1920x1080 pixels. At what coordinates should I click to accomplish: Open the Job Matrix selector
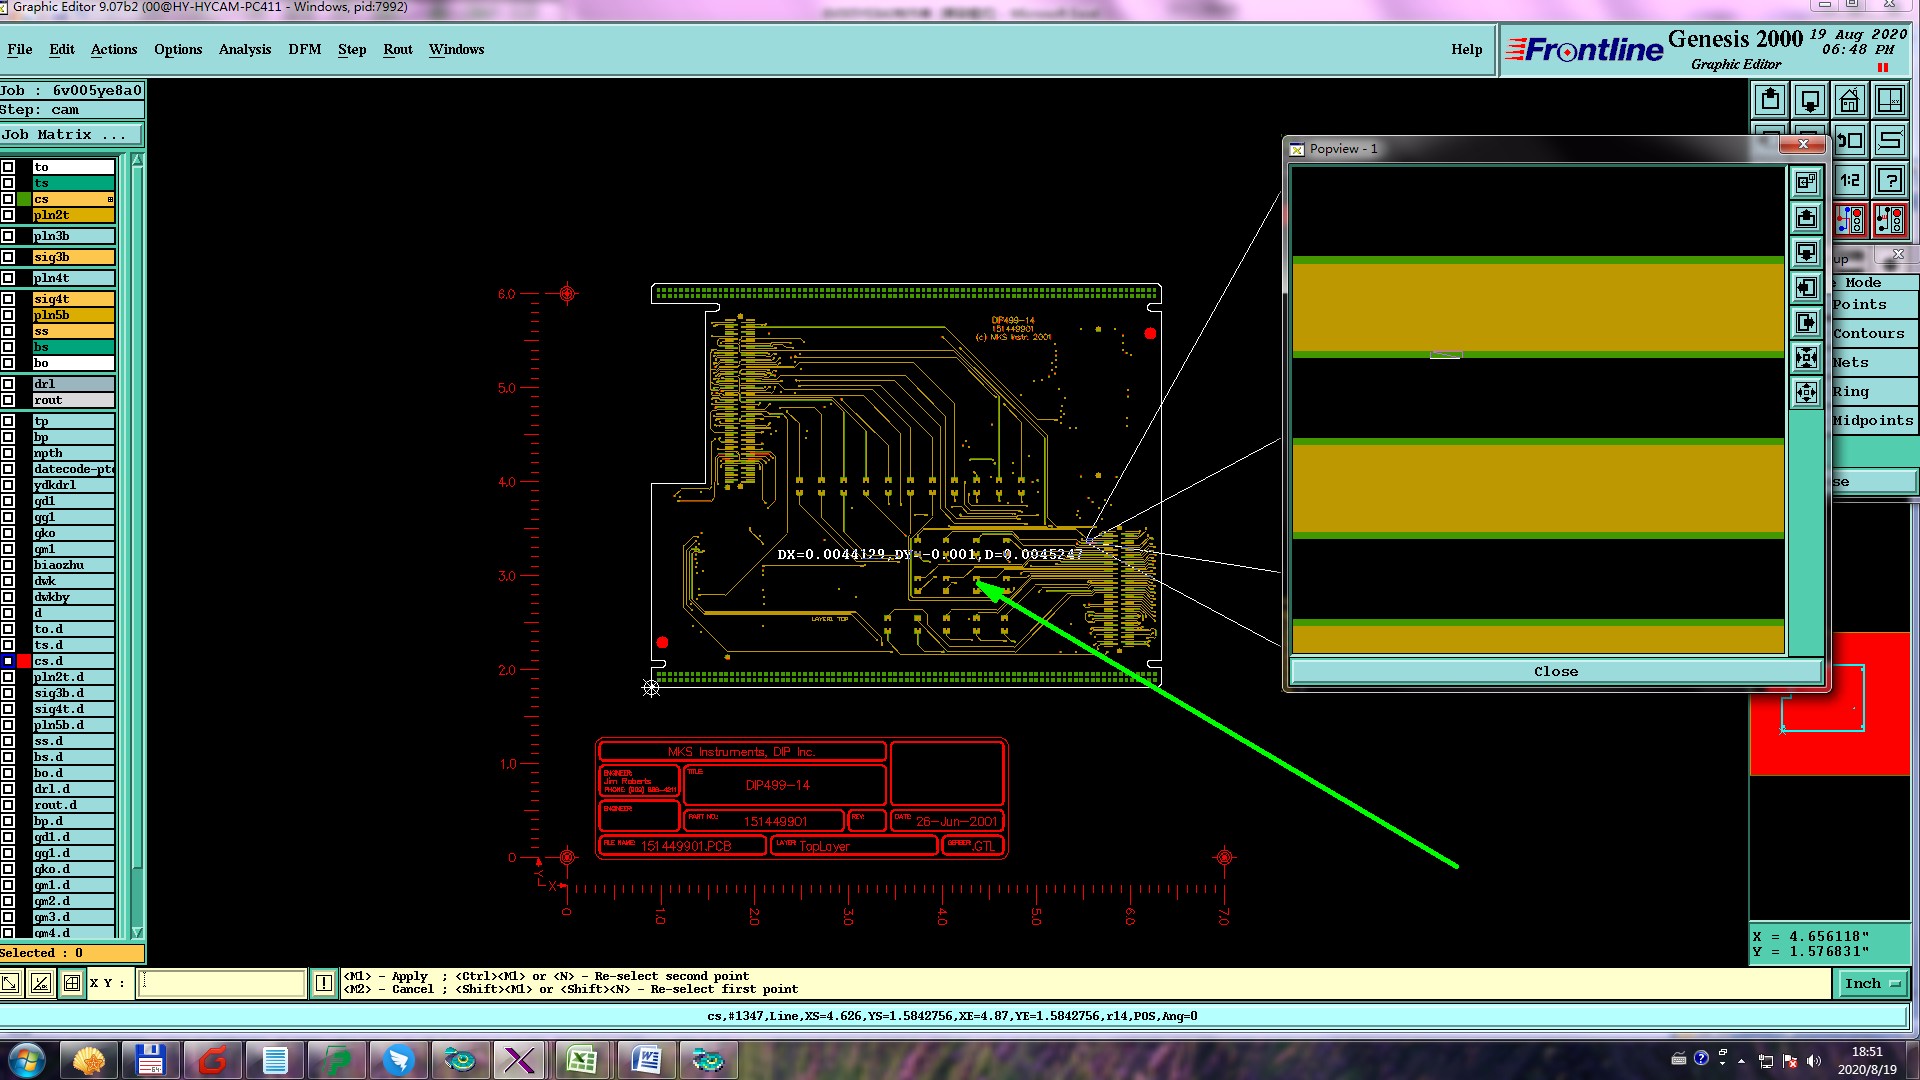[x=71, y=135]
